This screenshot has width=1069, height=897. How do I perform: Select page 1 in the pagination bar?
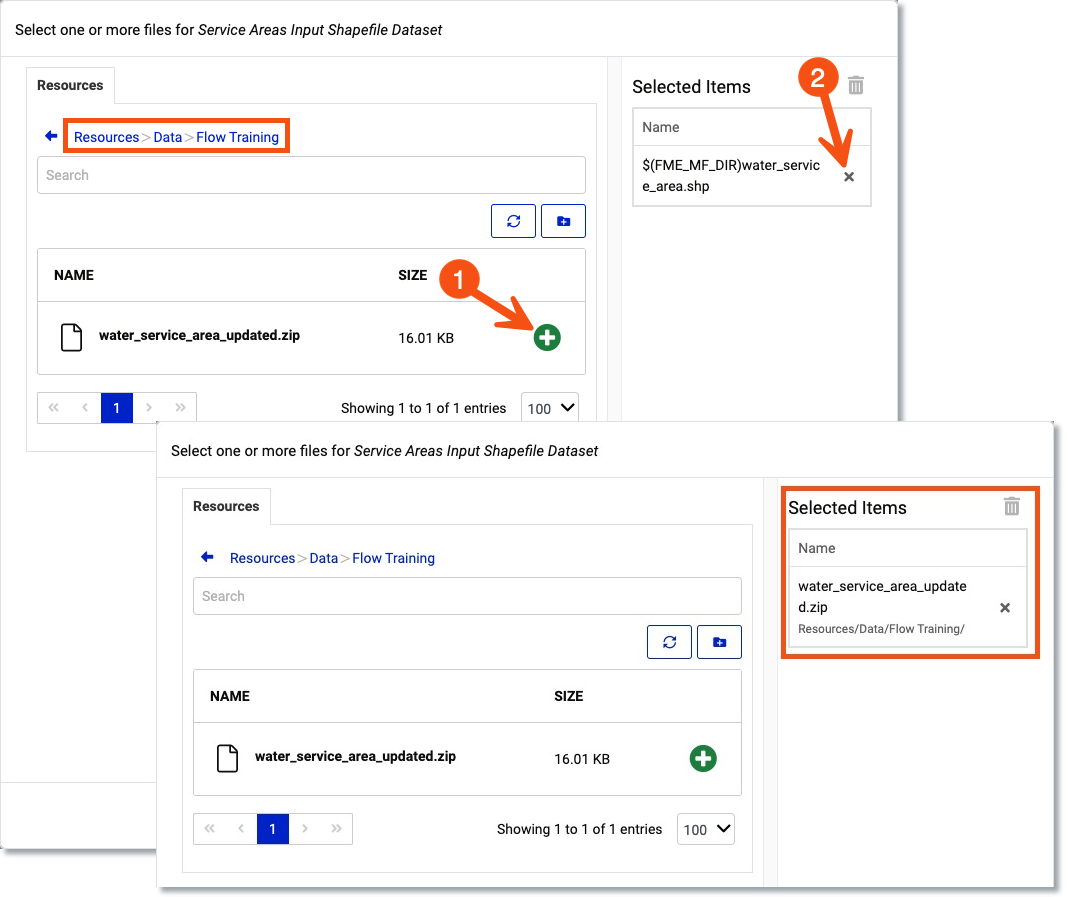coord(116,407)
